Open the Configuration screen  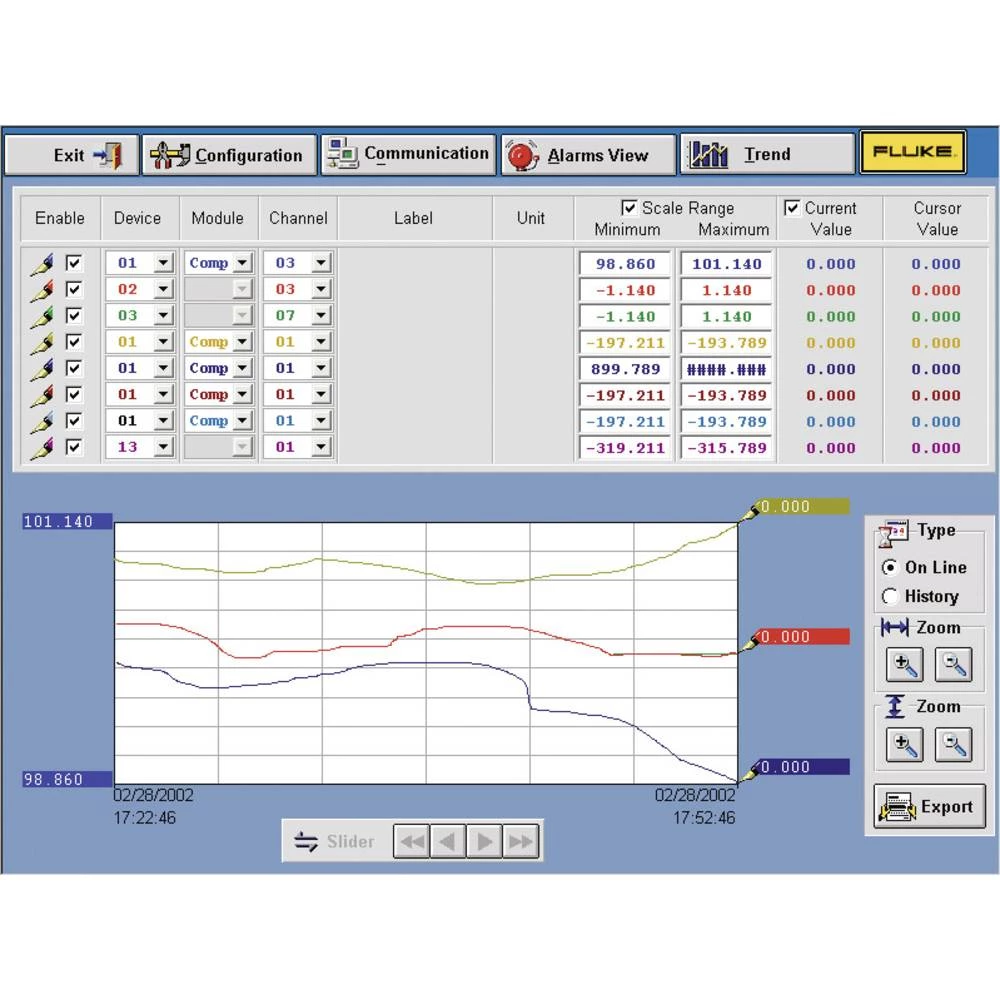(229, 154)
